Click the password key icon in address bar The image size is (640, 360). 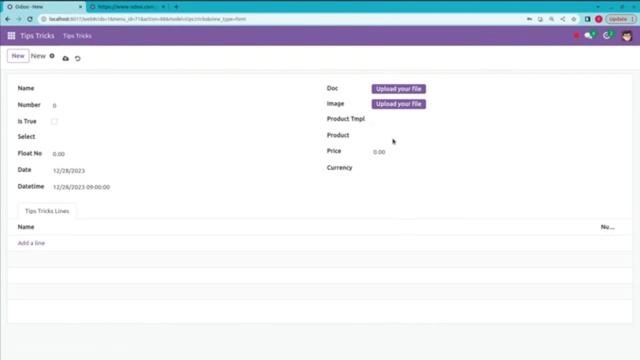coord(529,19)
